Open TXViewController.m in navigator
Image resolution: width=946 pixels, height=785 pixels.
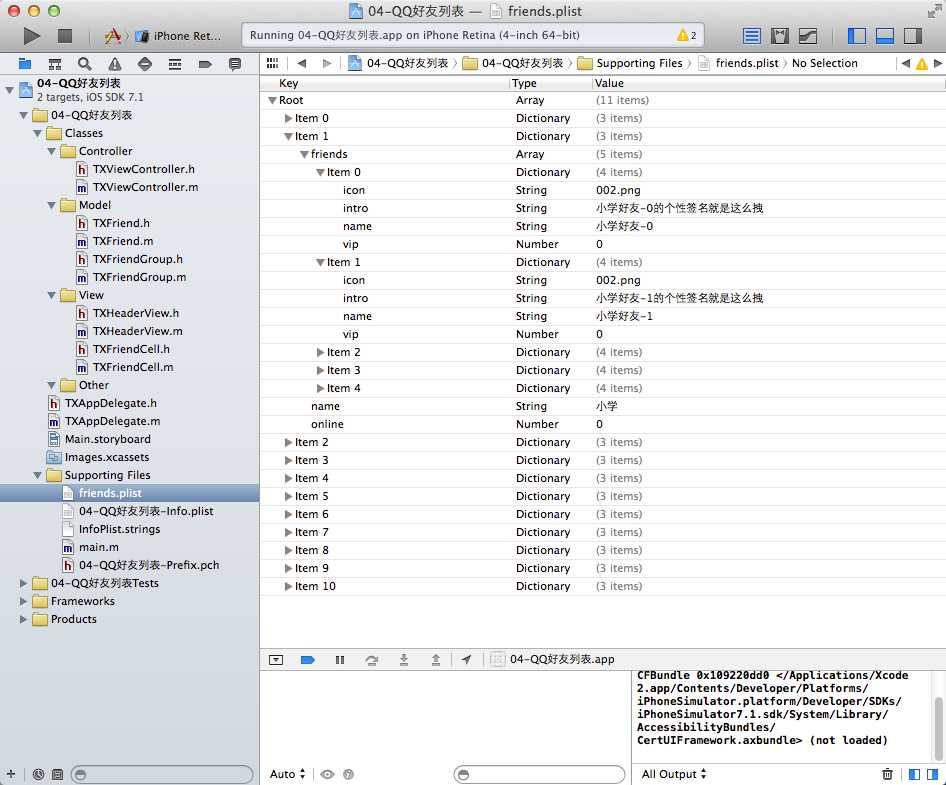click(145, 188)
